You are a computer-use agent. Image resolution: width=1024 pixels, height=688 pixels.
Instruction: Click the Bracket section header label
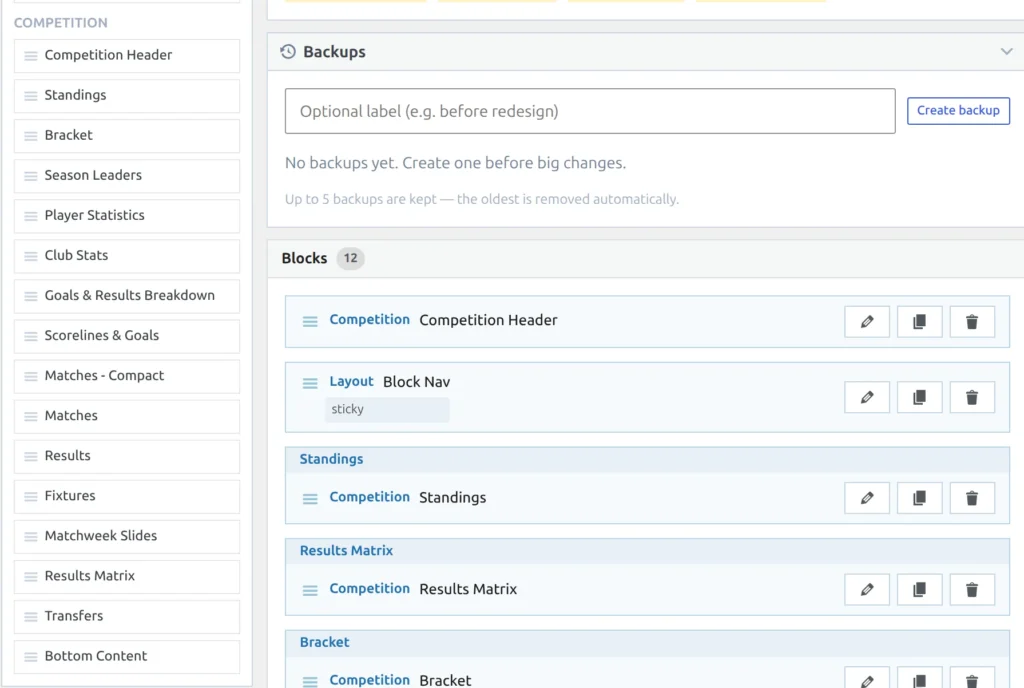(x=325, y=642)
